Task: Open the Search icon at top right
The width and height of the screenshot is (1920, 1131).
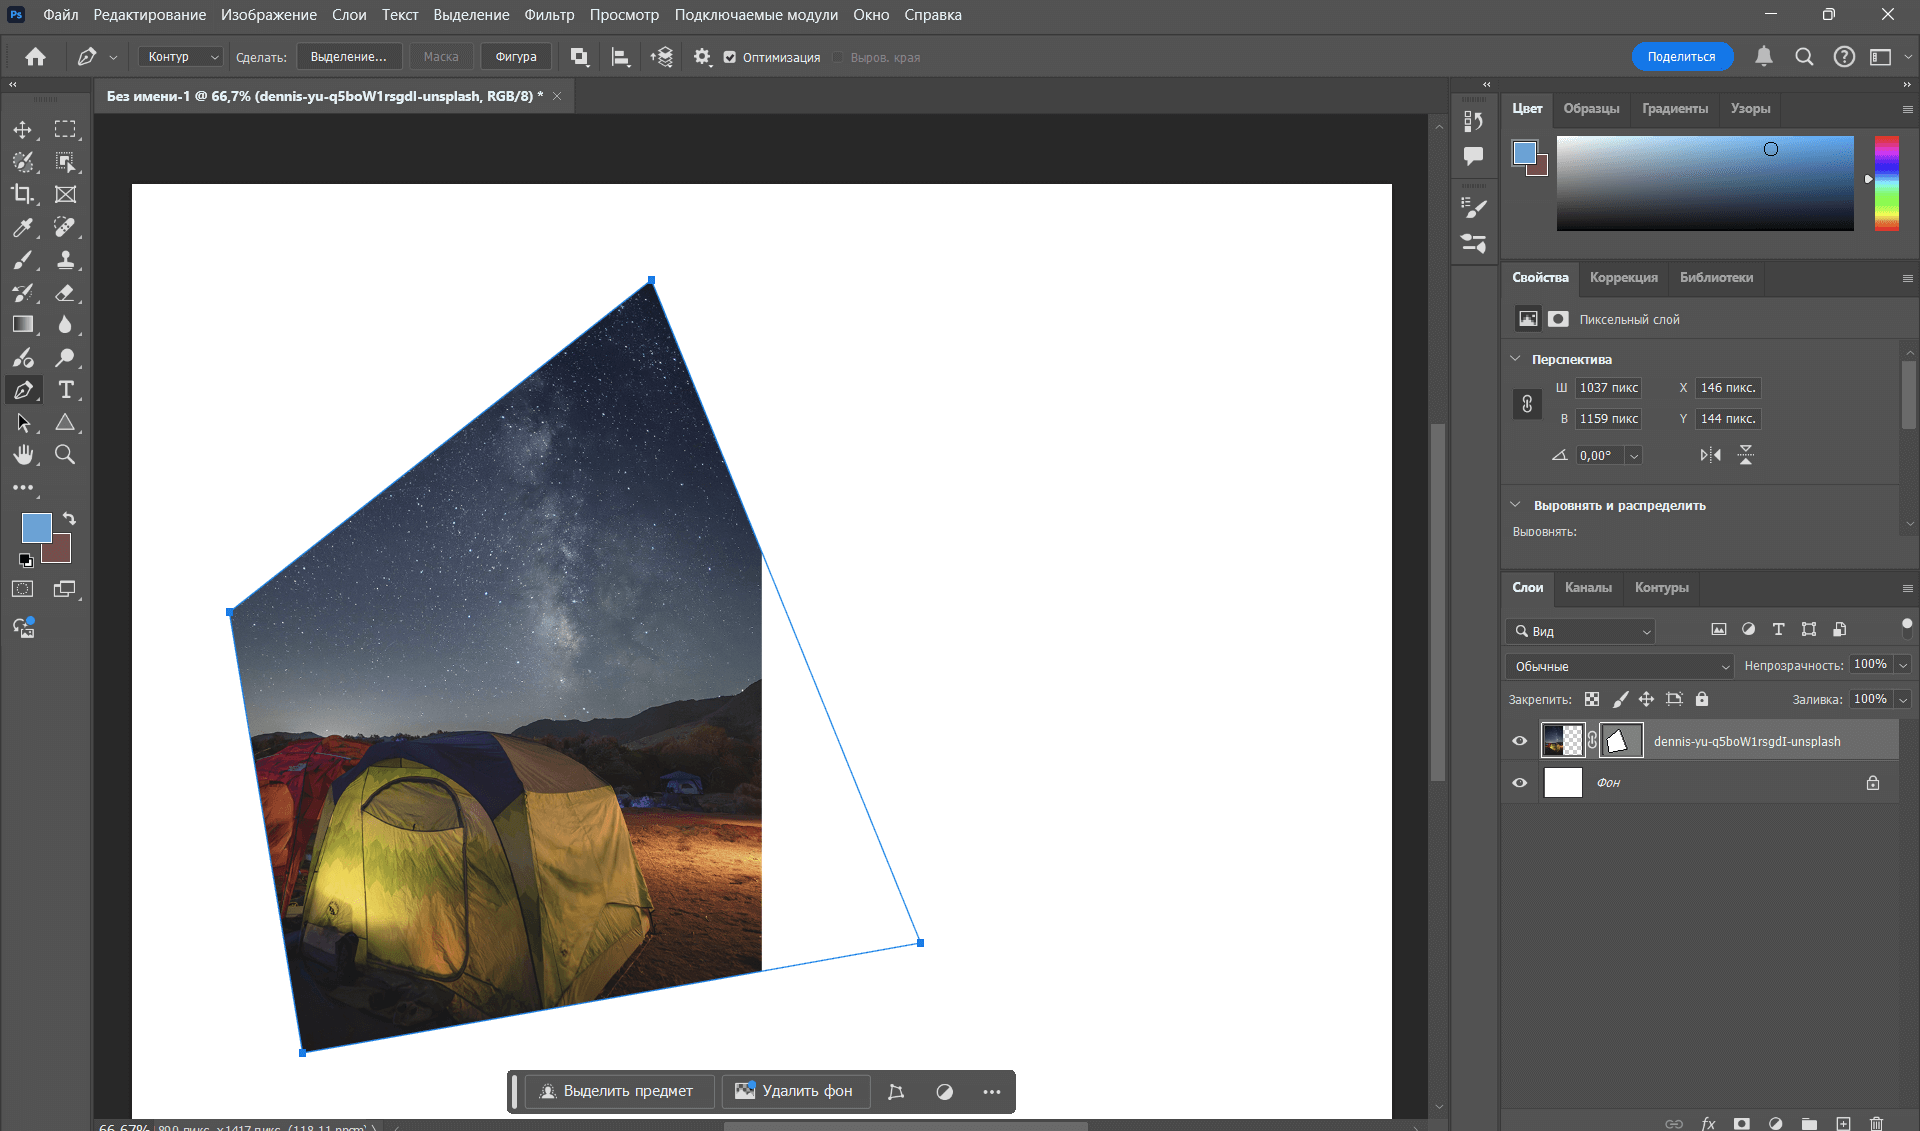Action: 1804,57
